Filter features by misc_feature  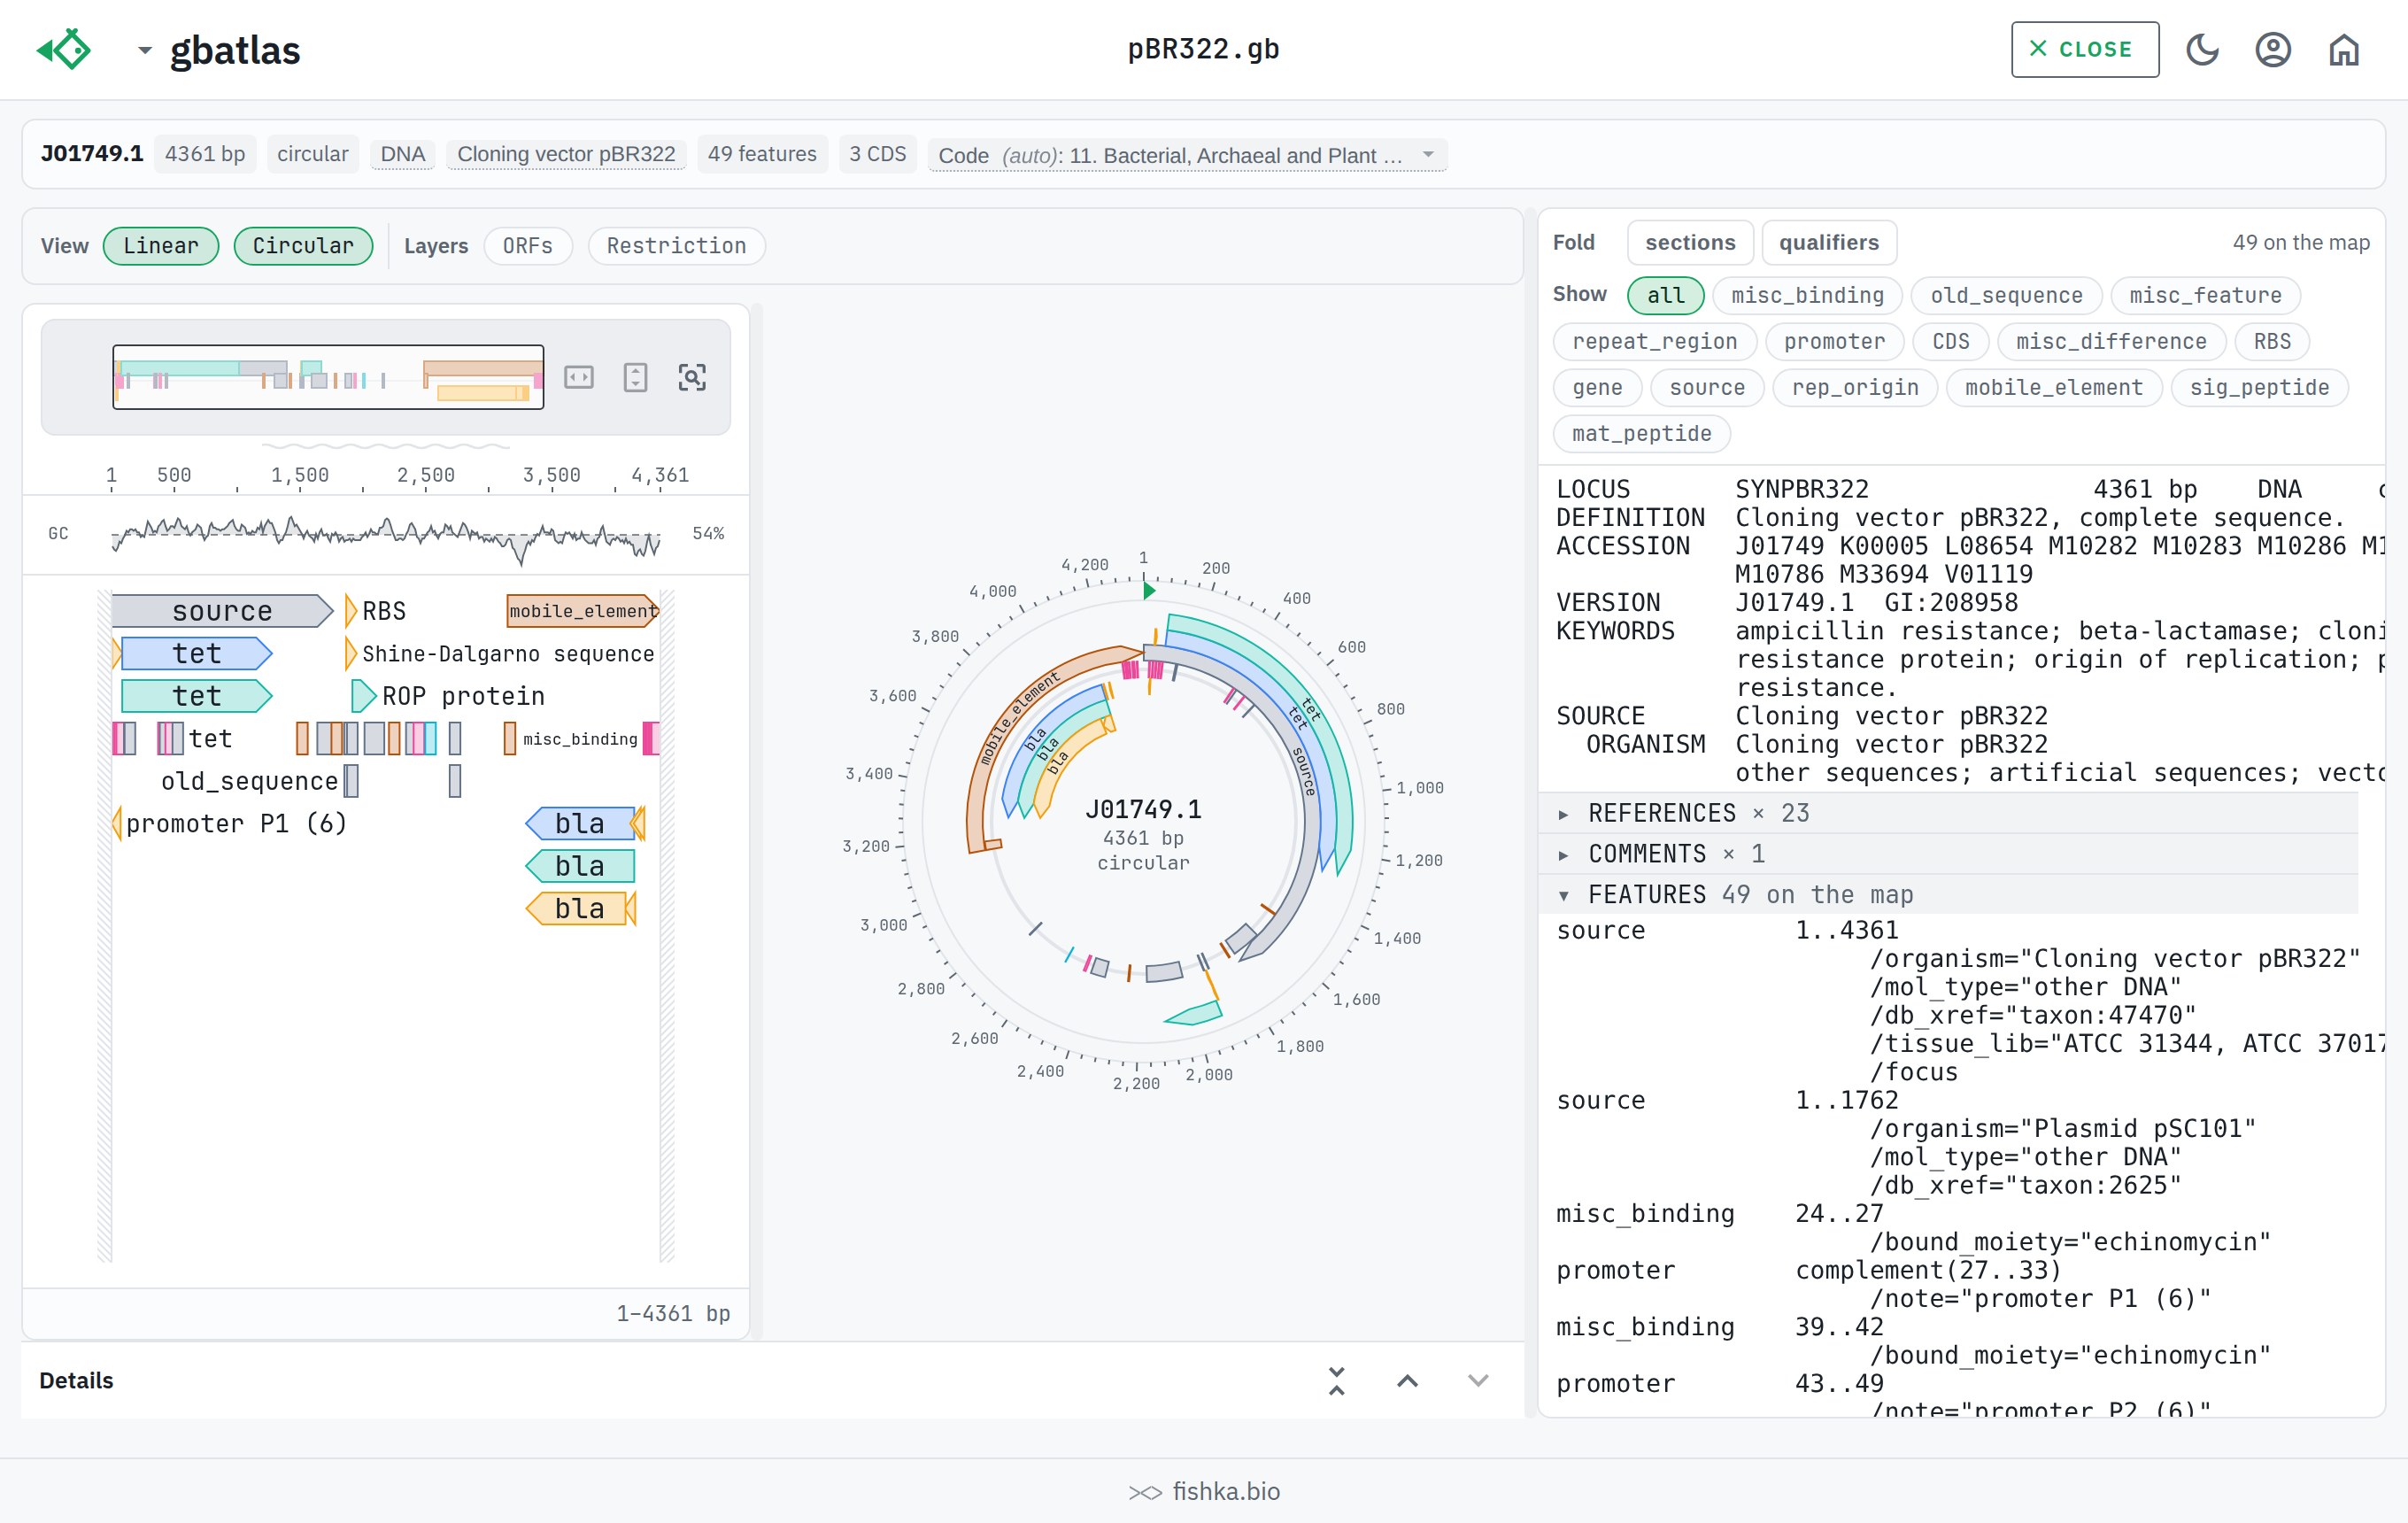[x=2205, y=296]
